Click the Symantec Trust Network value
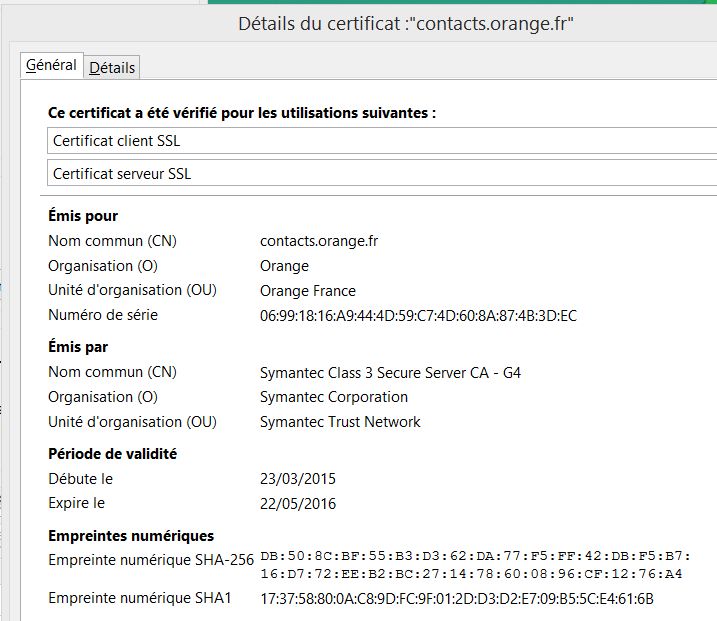Screen dimensions: 717x621 pos(340,422)
